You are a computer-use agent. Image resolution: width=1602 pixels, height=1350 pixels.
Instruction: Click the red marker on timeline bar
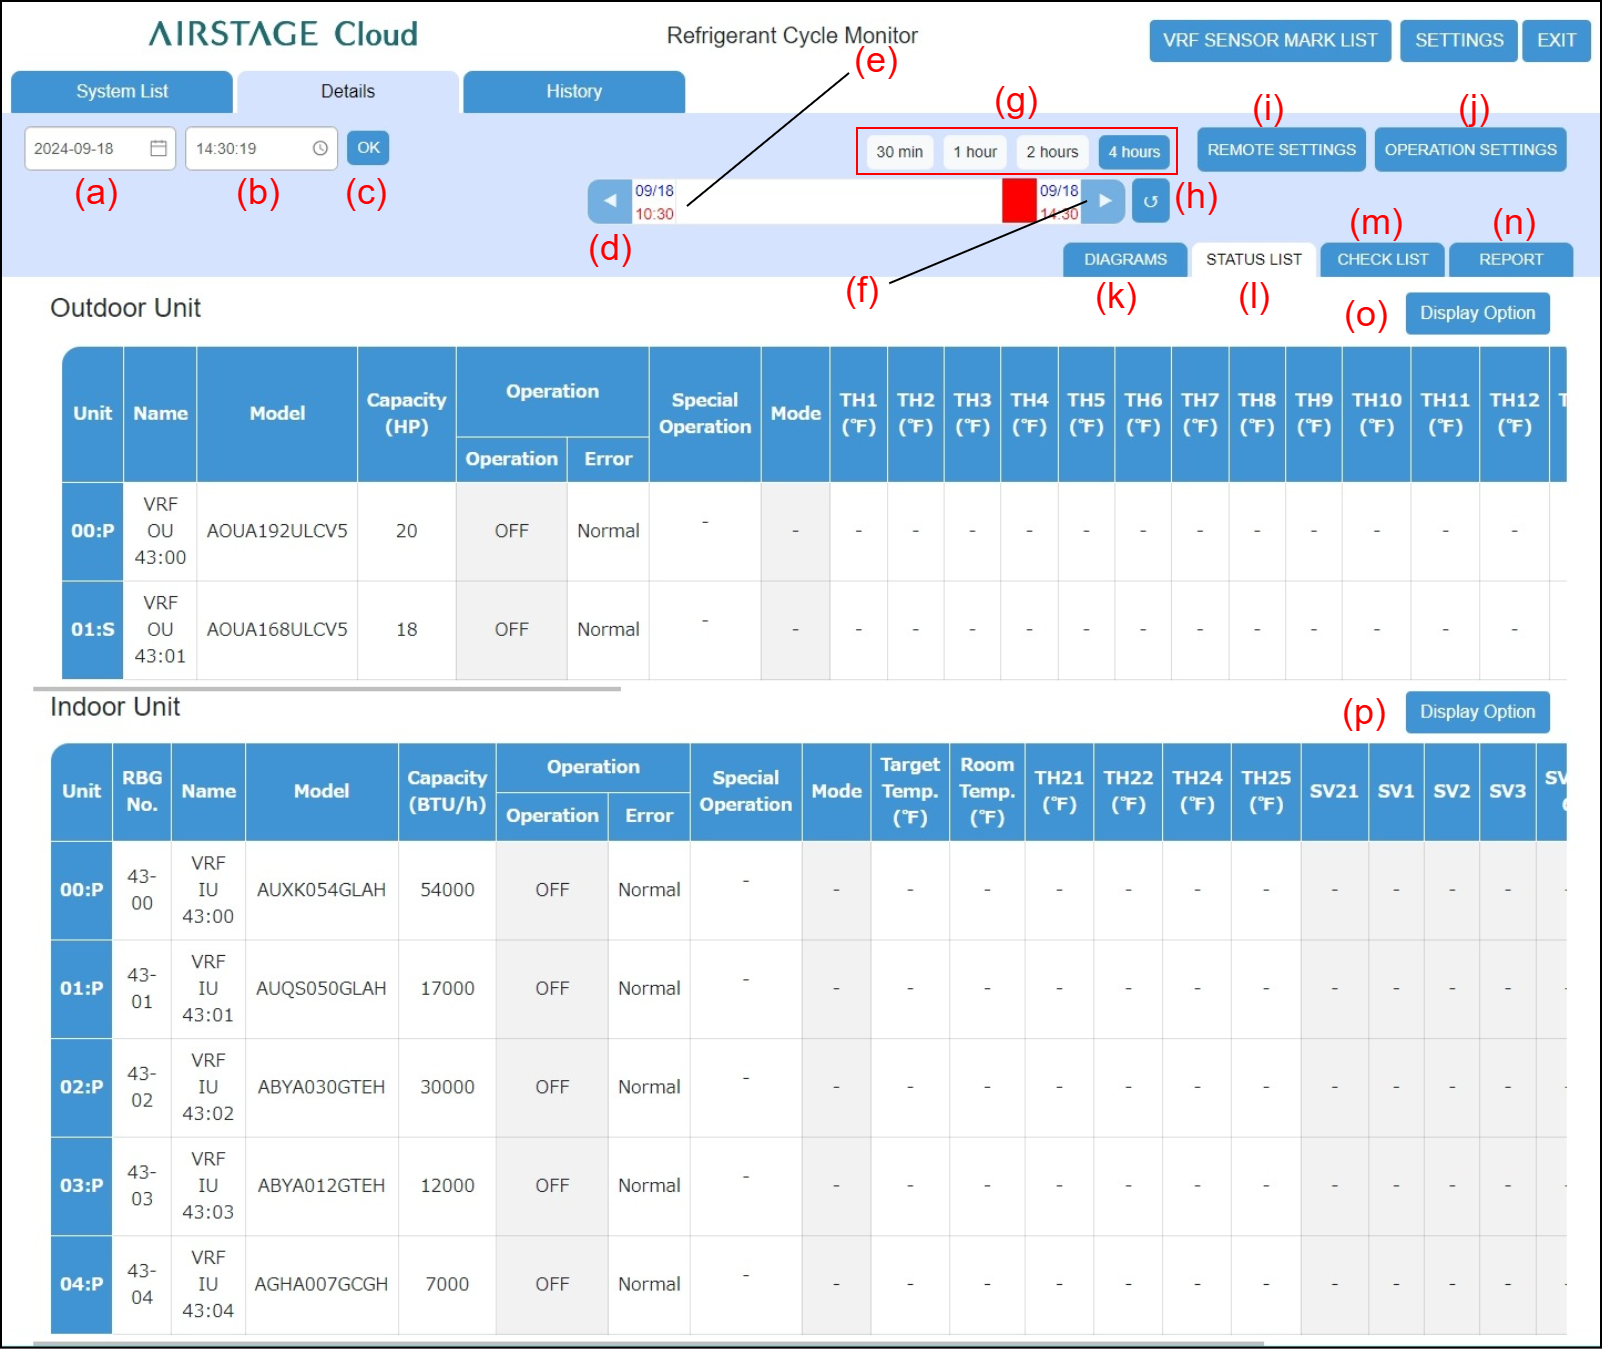1020,201
